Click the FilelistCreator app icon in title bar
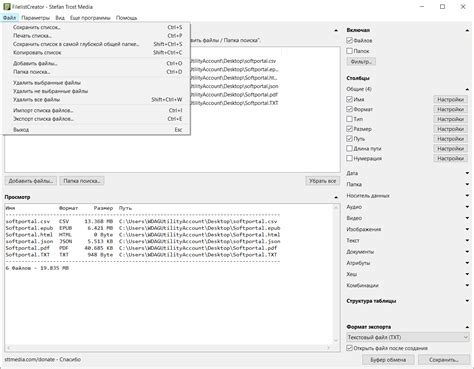The width and height of the screenshot is (474, 369). pyautogui.click(x=7, y=7)
